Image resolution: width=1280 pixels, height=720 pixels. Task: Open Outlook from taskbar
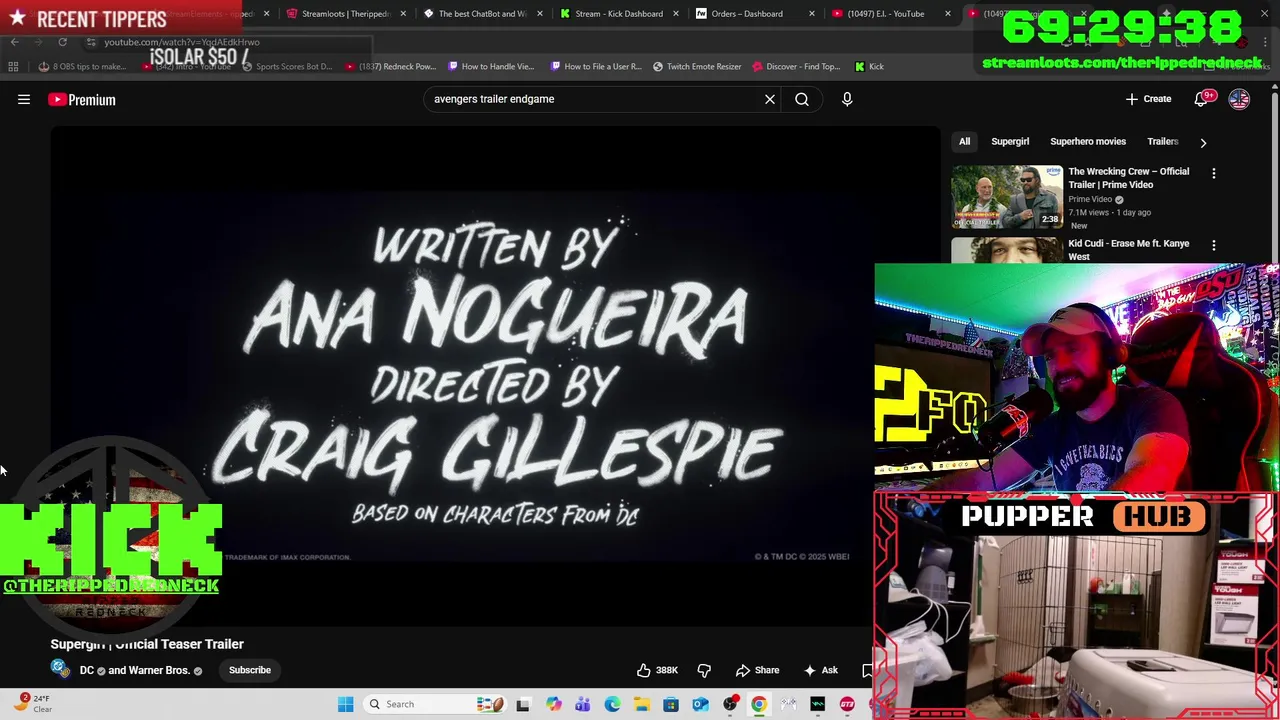pyautogui.click(x=700, y=704)
